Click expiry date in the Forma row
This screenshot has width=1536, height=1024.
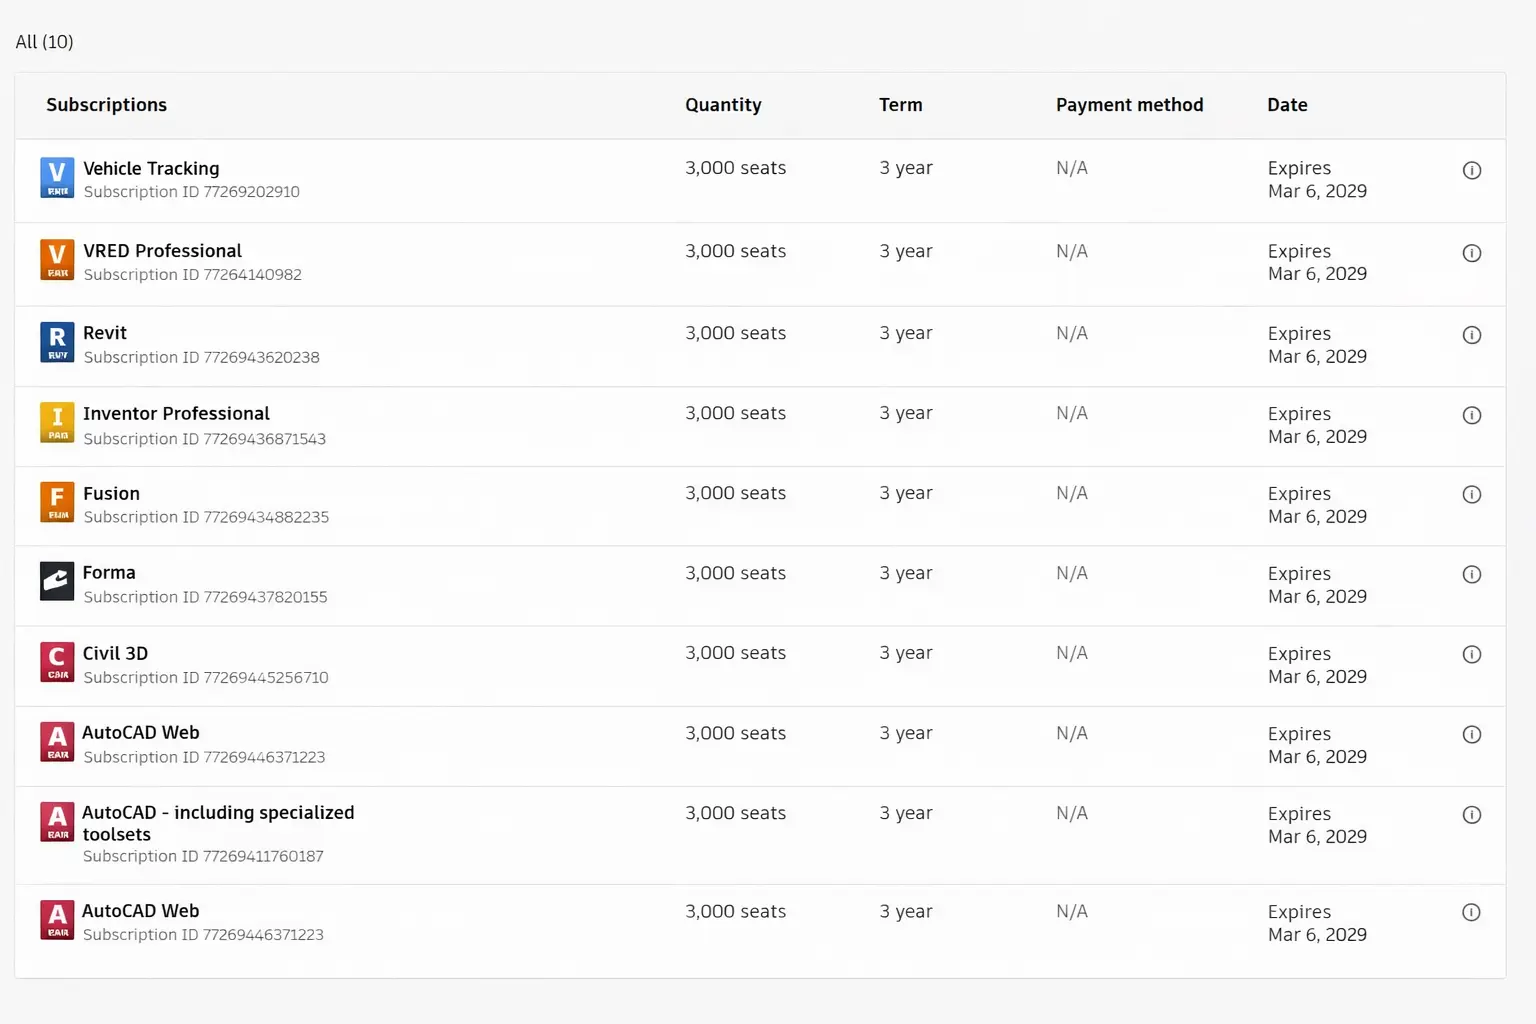(x=1317, y=585)
